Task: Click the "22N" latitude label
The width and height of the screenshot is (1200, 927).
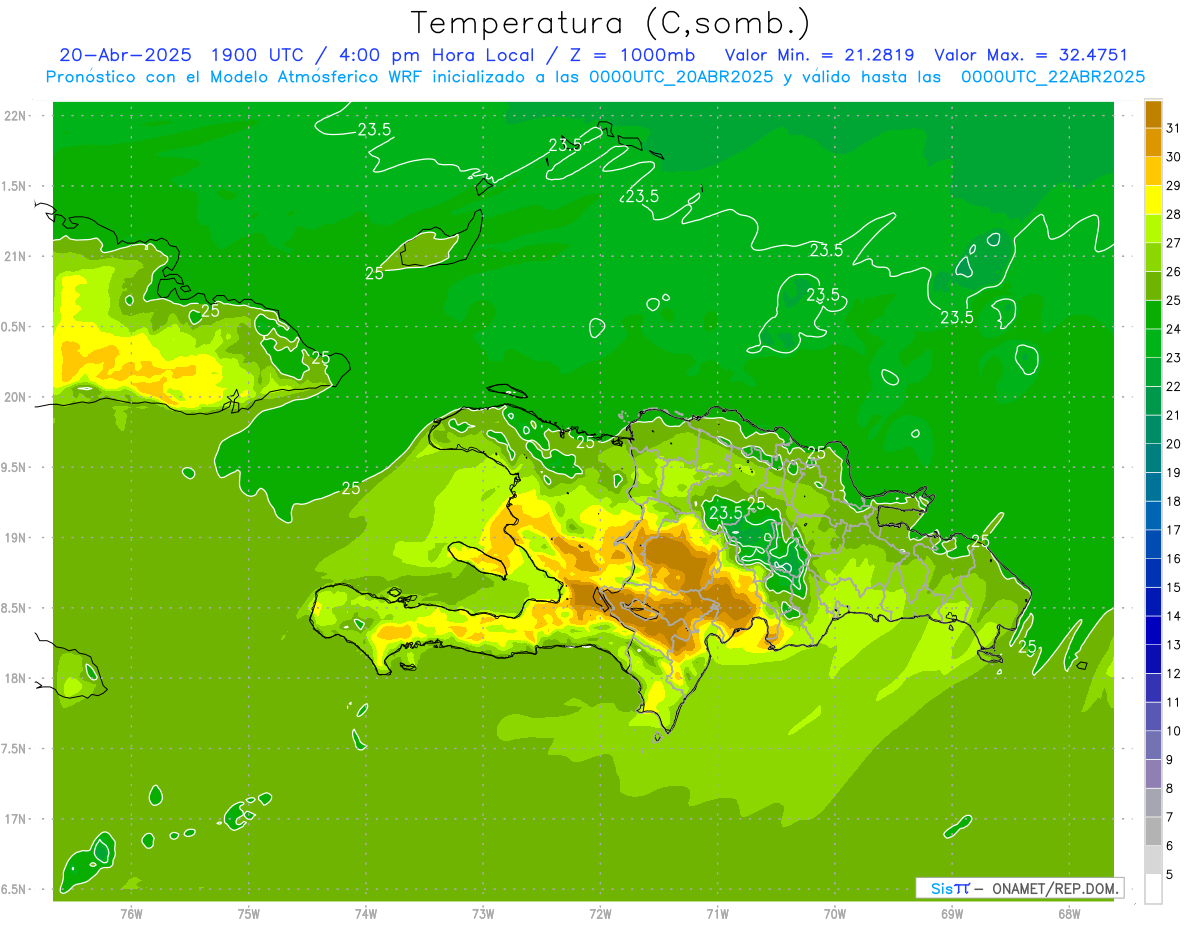Action: 15,116
